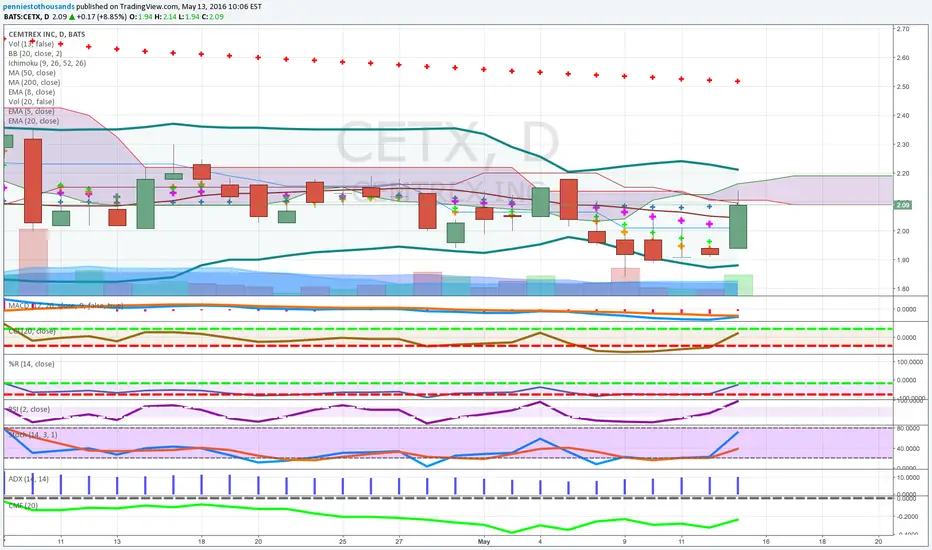
Task: Click the 40.0000 level on Stoch scale
Action: pos(909,449)
